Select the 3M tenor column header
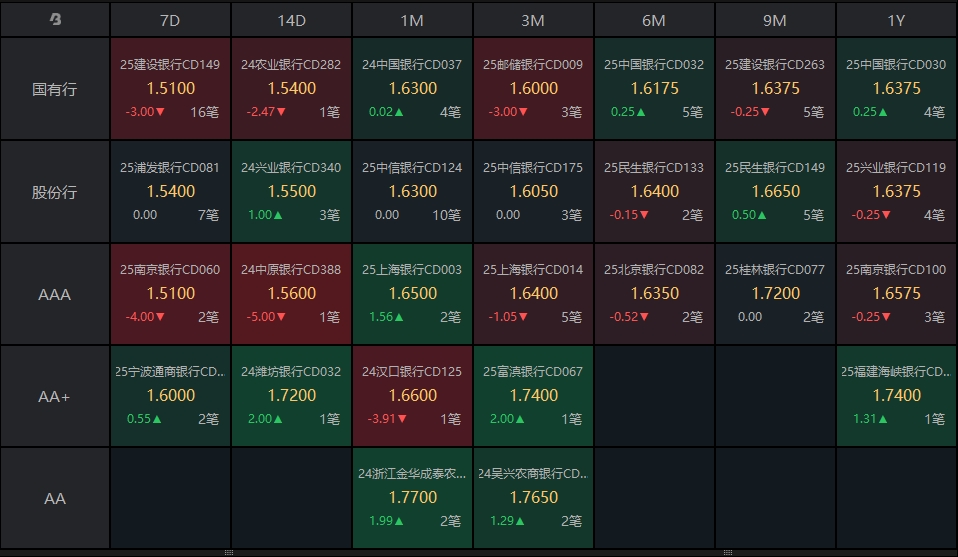 point(533,20)
